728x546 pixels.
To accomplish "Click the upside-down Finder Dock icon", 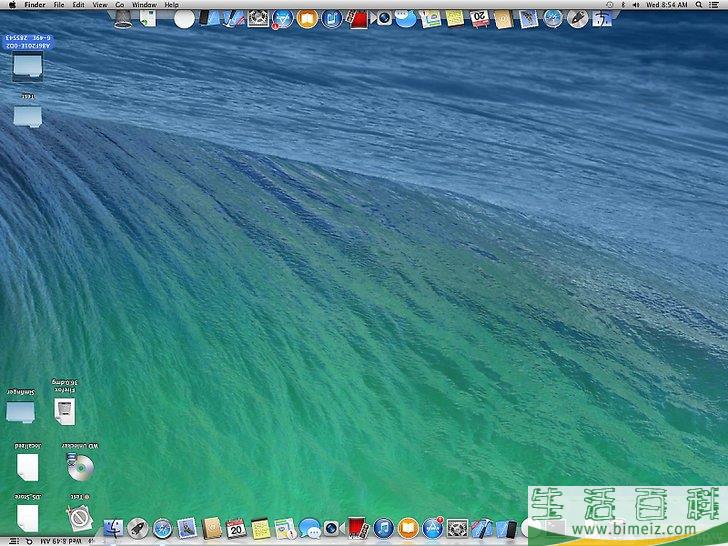I will 602,19.
